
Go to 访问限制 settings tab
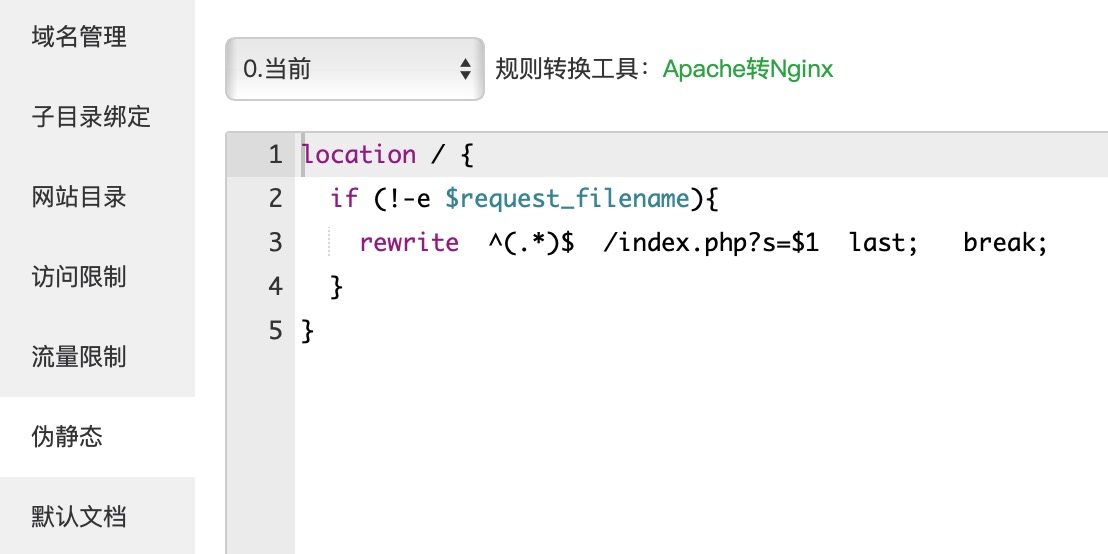coord(80,277)
